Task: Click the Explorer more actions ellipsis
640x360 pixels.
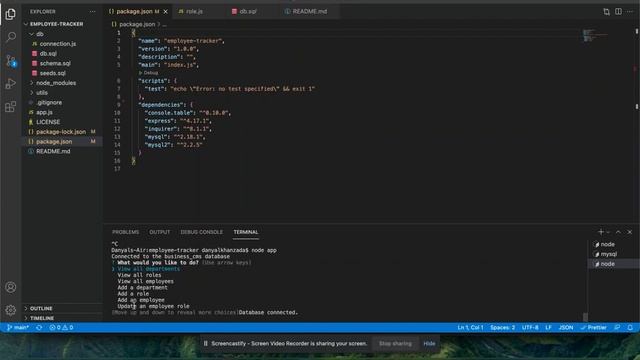Action: (x=93, y=11)
